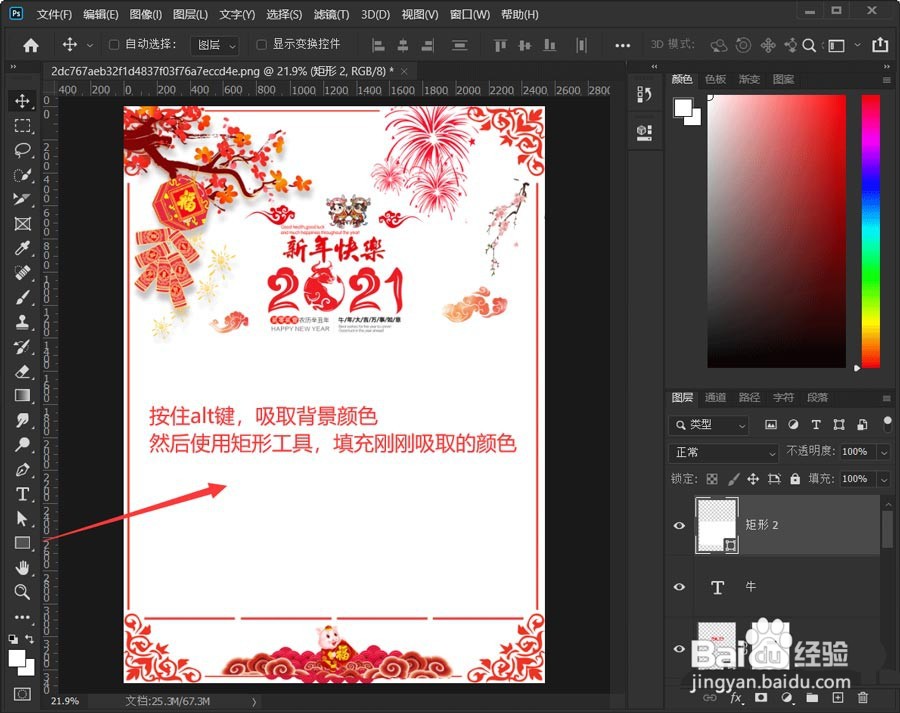Switch to the 通道 tab
The height and width of the screenshot is (713, 900).
point(715,397)
